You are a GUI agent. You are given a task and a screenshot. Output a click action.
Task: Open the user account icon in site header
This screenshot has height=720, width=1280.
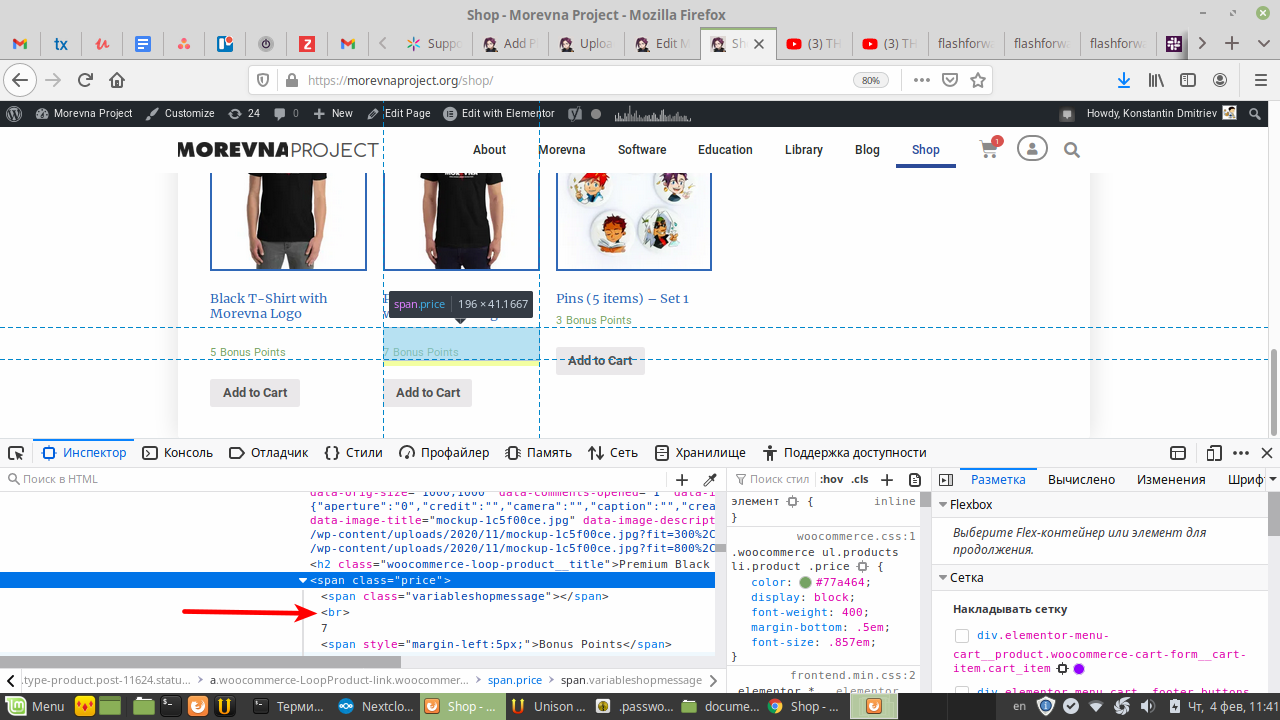click(x=1031, y=149)
